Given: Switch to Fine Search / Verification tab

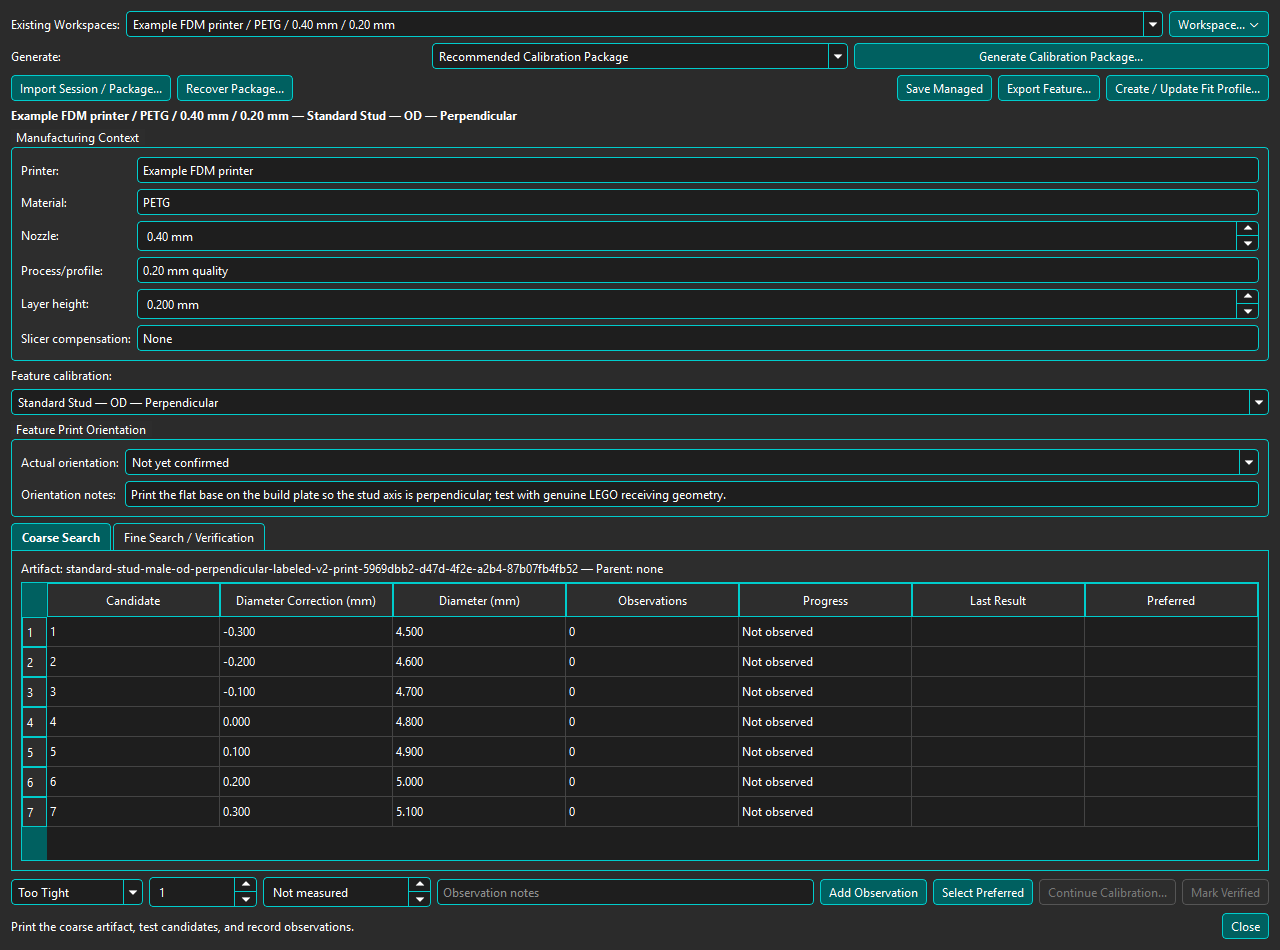Looking at the screenshot, I should (x=189, y=538).
